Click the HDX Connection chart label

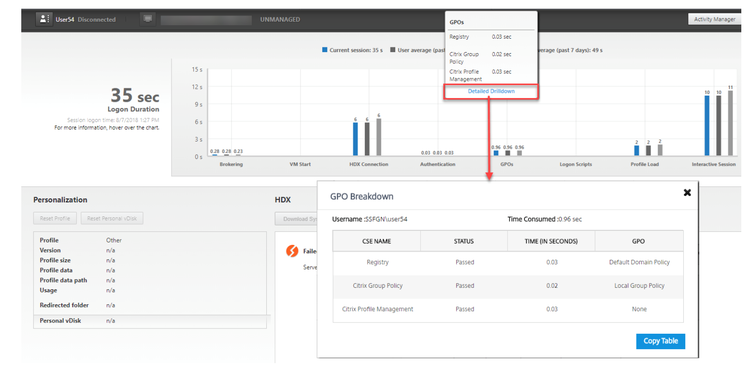[369, 164]
